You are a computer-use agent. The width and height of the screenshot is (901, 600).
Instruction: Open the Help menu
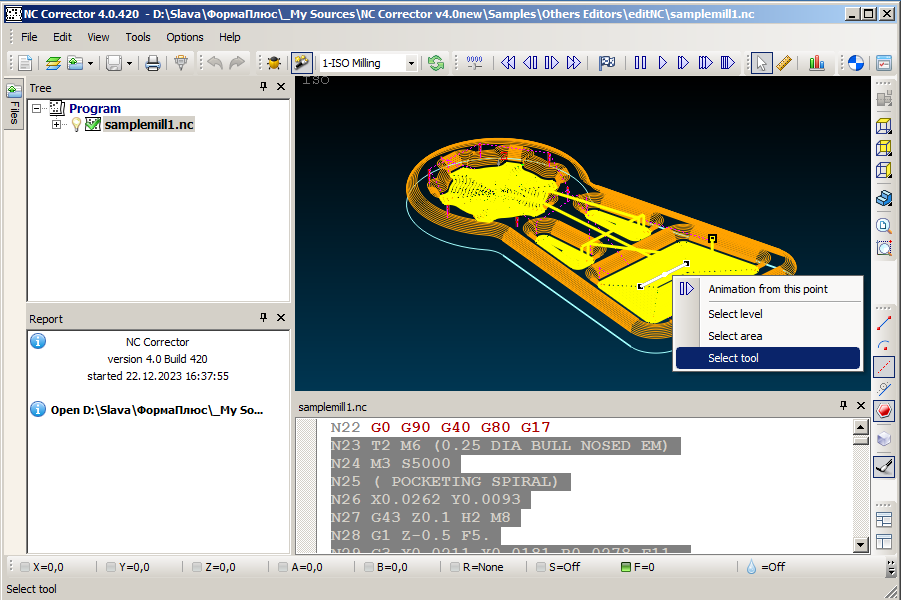tap(229, 37)
